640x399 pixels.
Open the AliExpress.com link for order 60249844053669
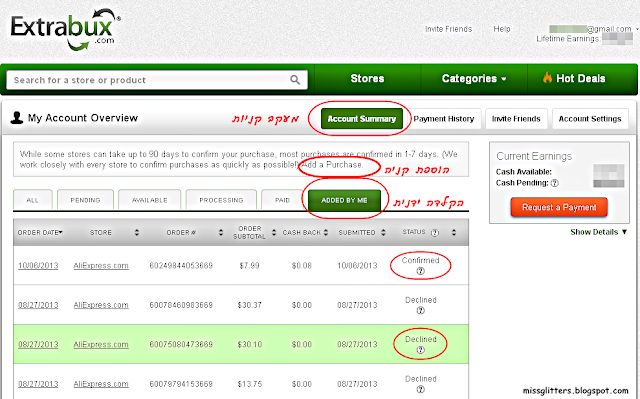coord(101,266)
